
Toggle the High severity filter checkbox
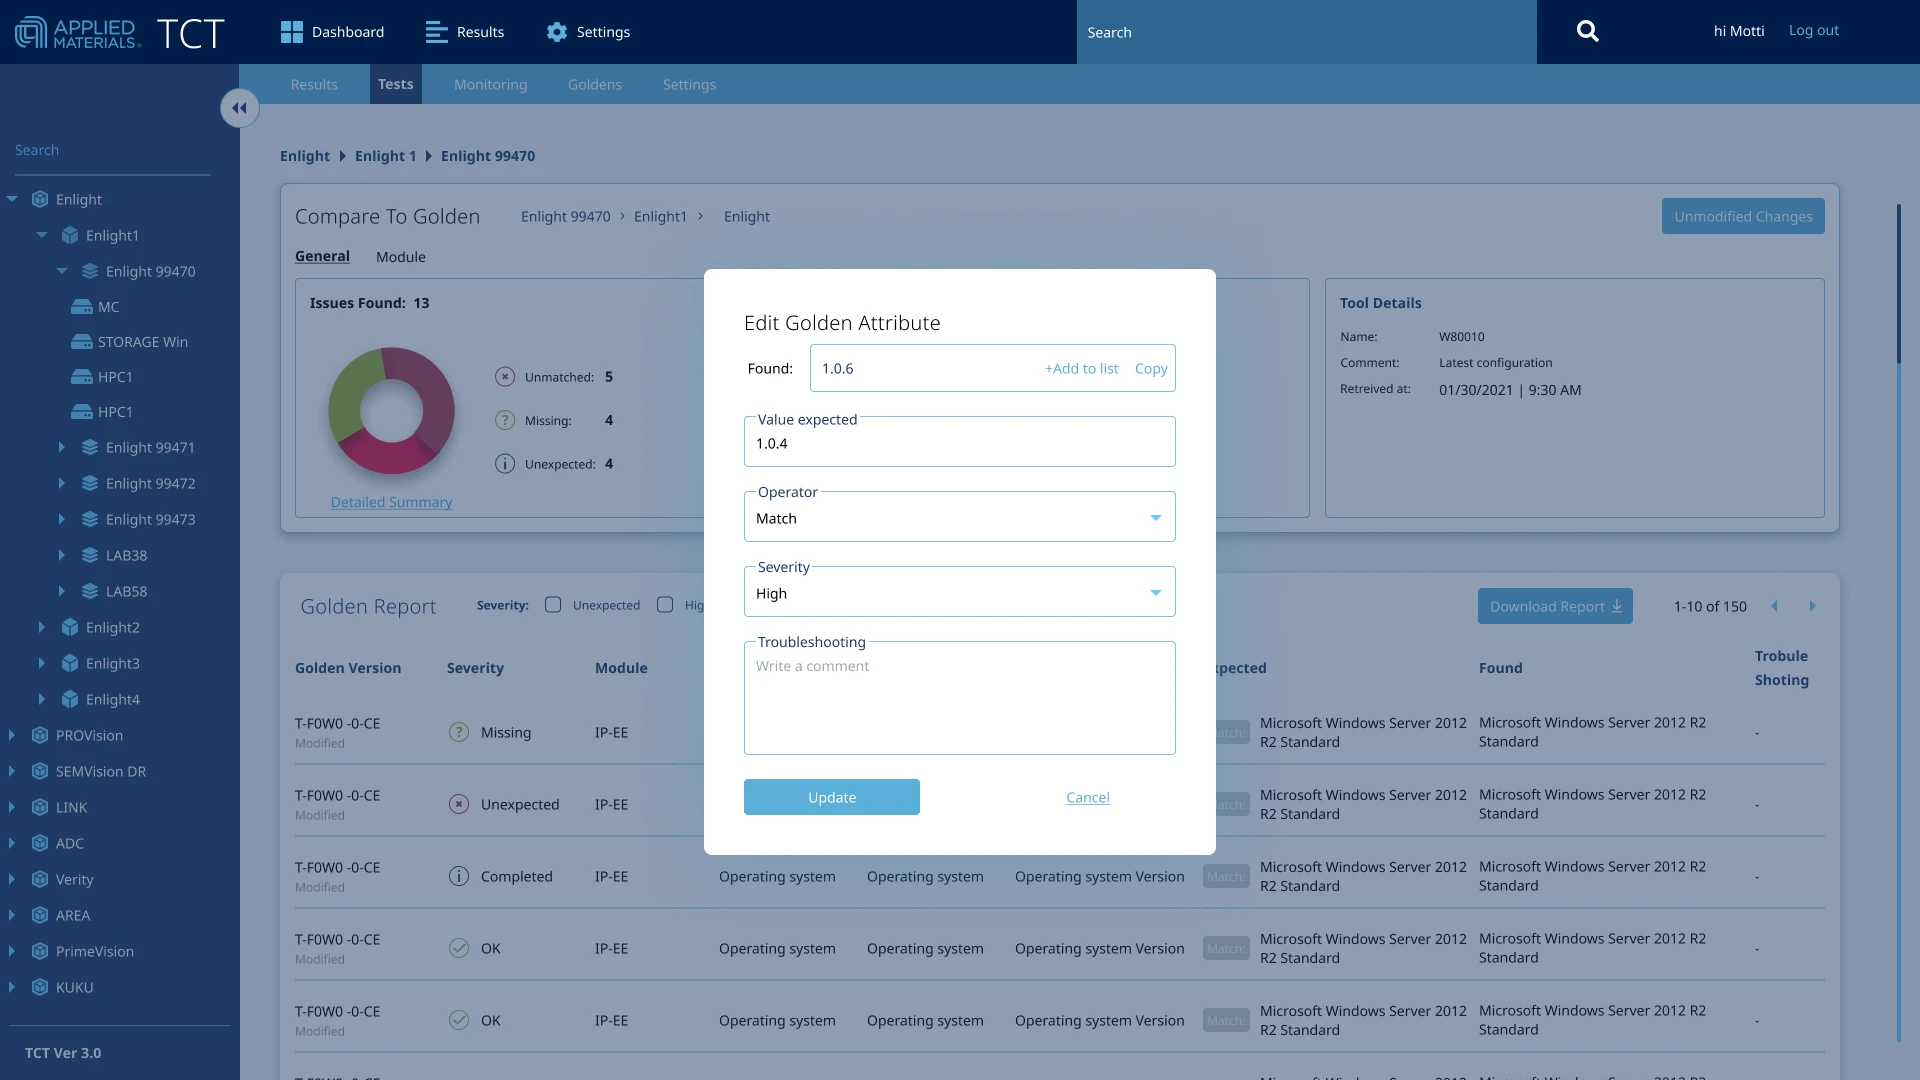(x=665, y=605)
